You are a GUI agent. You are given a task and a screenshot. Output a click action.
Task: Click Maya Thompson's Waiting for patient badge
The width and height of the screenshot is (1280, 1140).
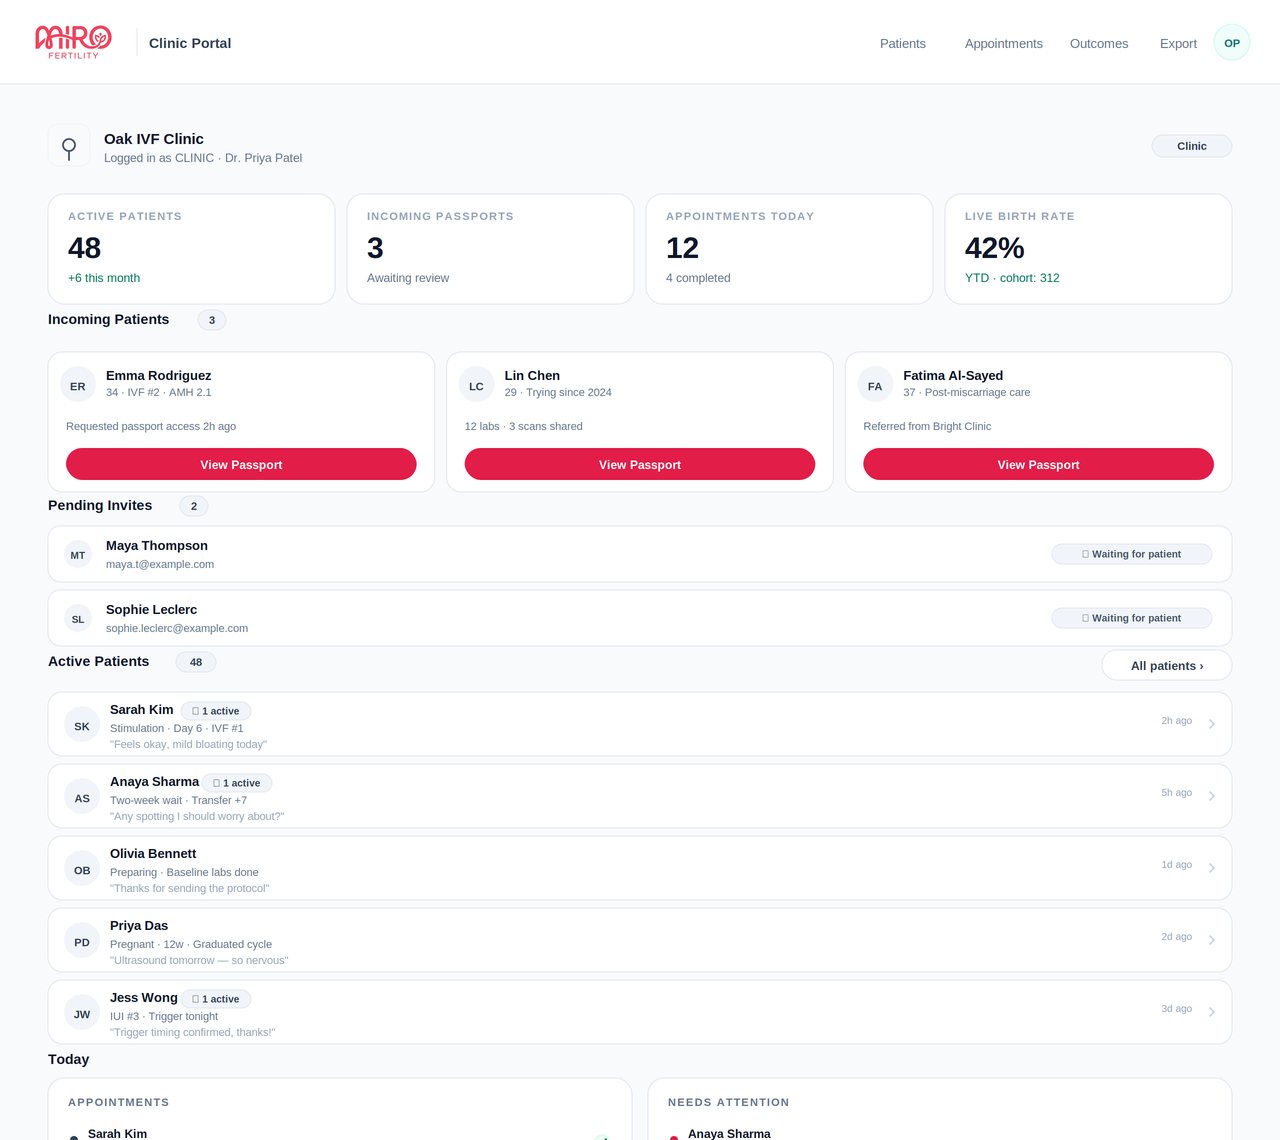pyautogui.click(x=1132, y=554)
